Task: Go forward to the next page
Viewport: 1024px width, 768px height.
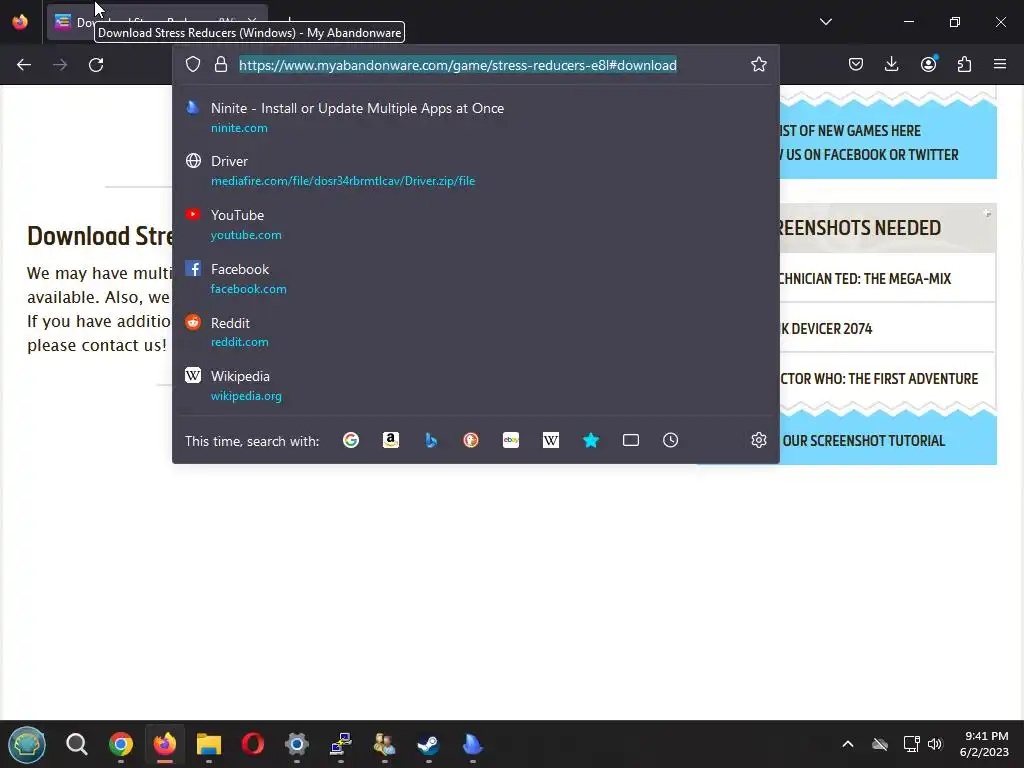Action: (x=60, y=65)
